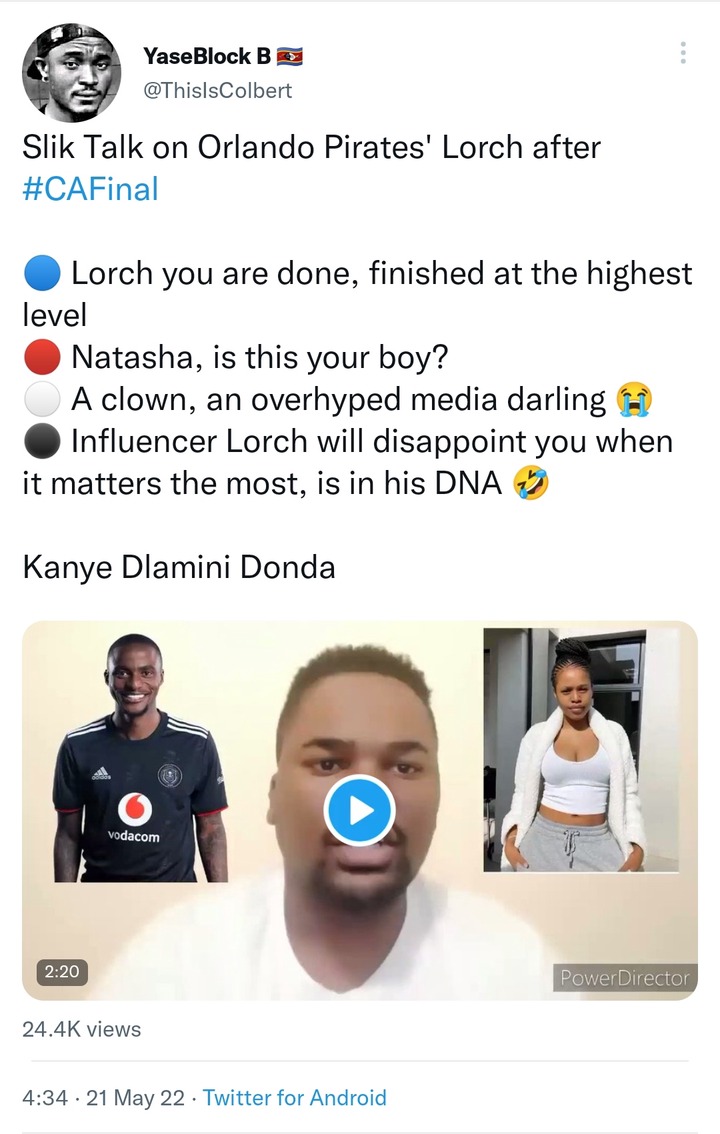The image size is (720, 1134).
Task: Click the PowerDirector watermark on video
Action: coord(625,977)
